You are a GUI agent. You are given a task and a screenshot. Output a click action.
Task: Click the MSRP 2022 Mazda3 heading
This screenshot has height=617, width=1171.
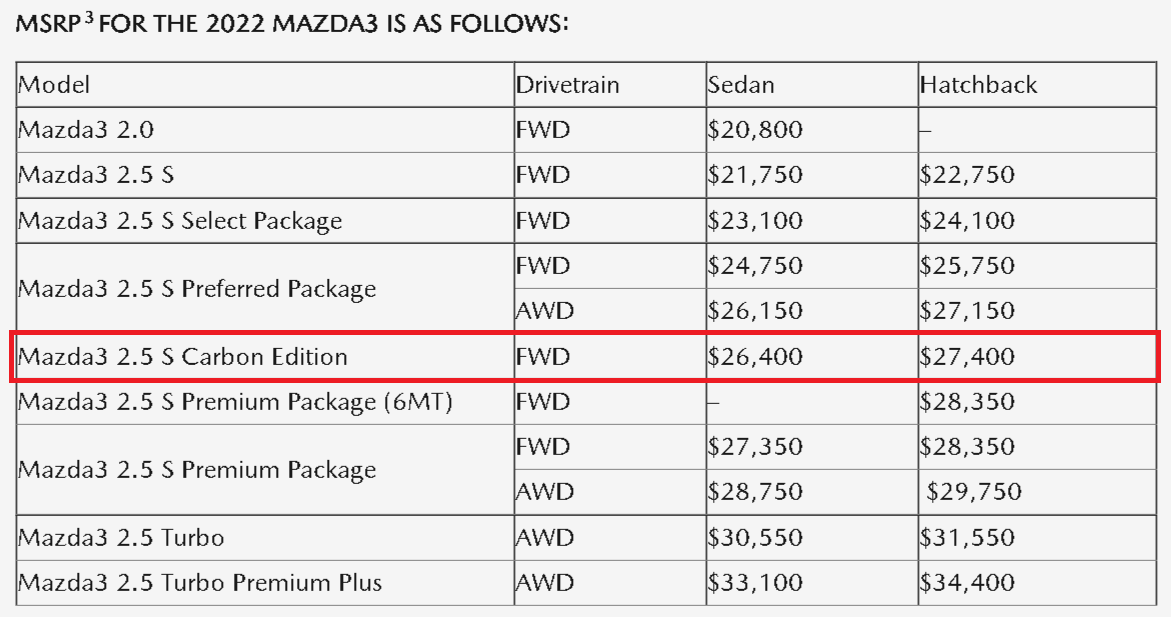[292, 23]
